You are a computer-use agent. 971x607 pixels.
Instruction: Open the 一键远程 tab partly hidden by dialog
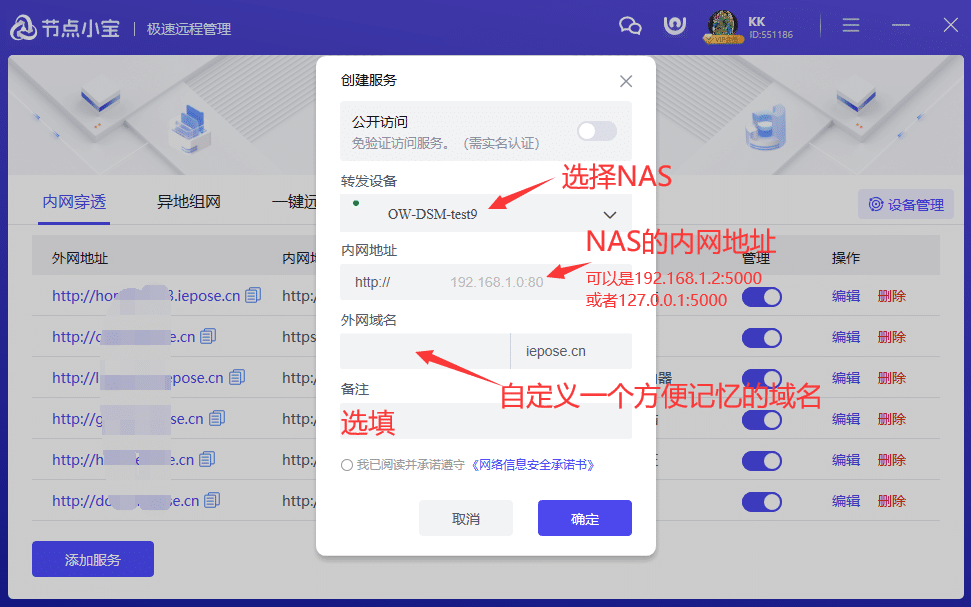click(294, 202)
